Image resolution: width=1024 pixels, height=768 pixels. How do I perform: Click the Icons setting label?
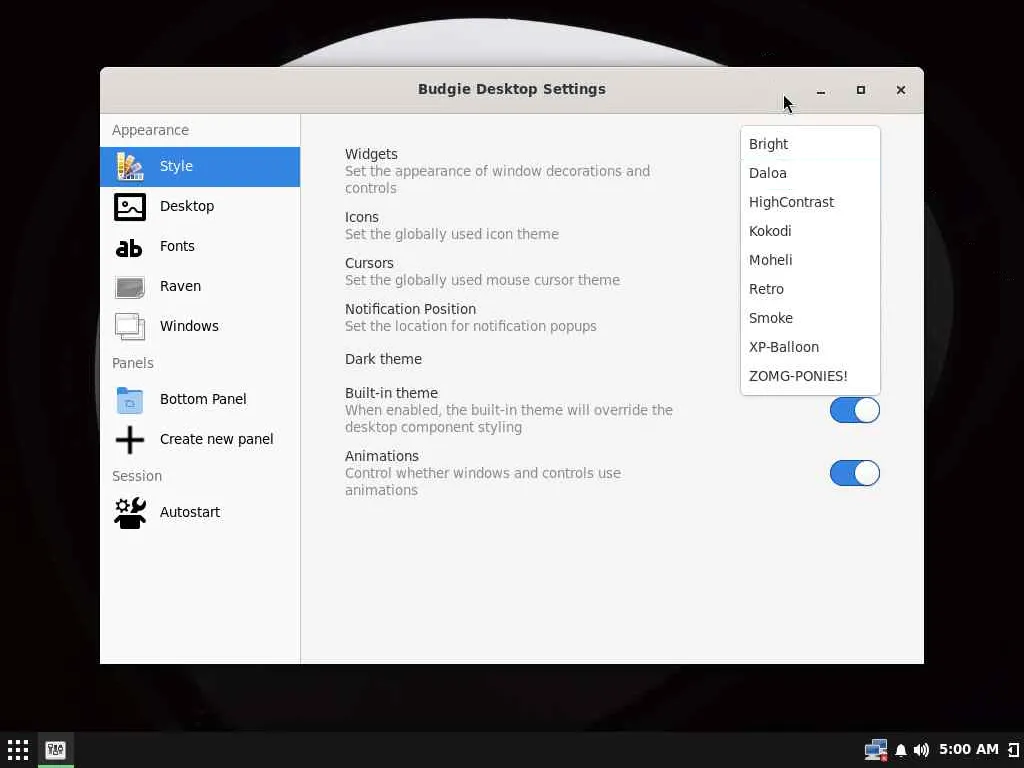coord(362,217)
